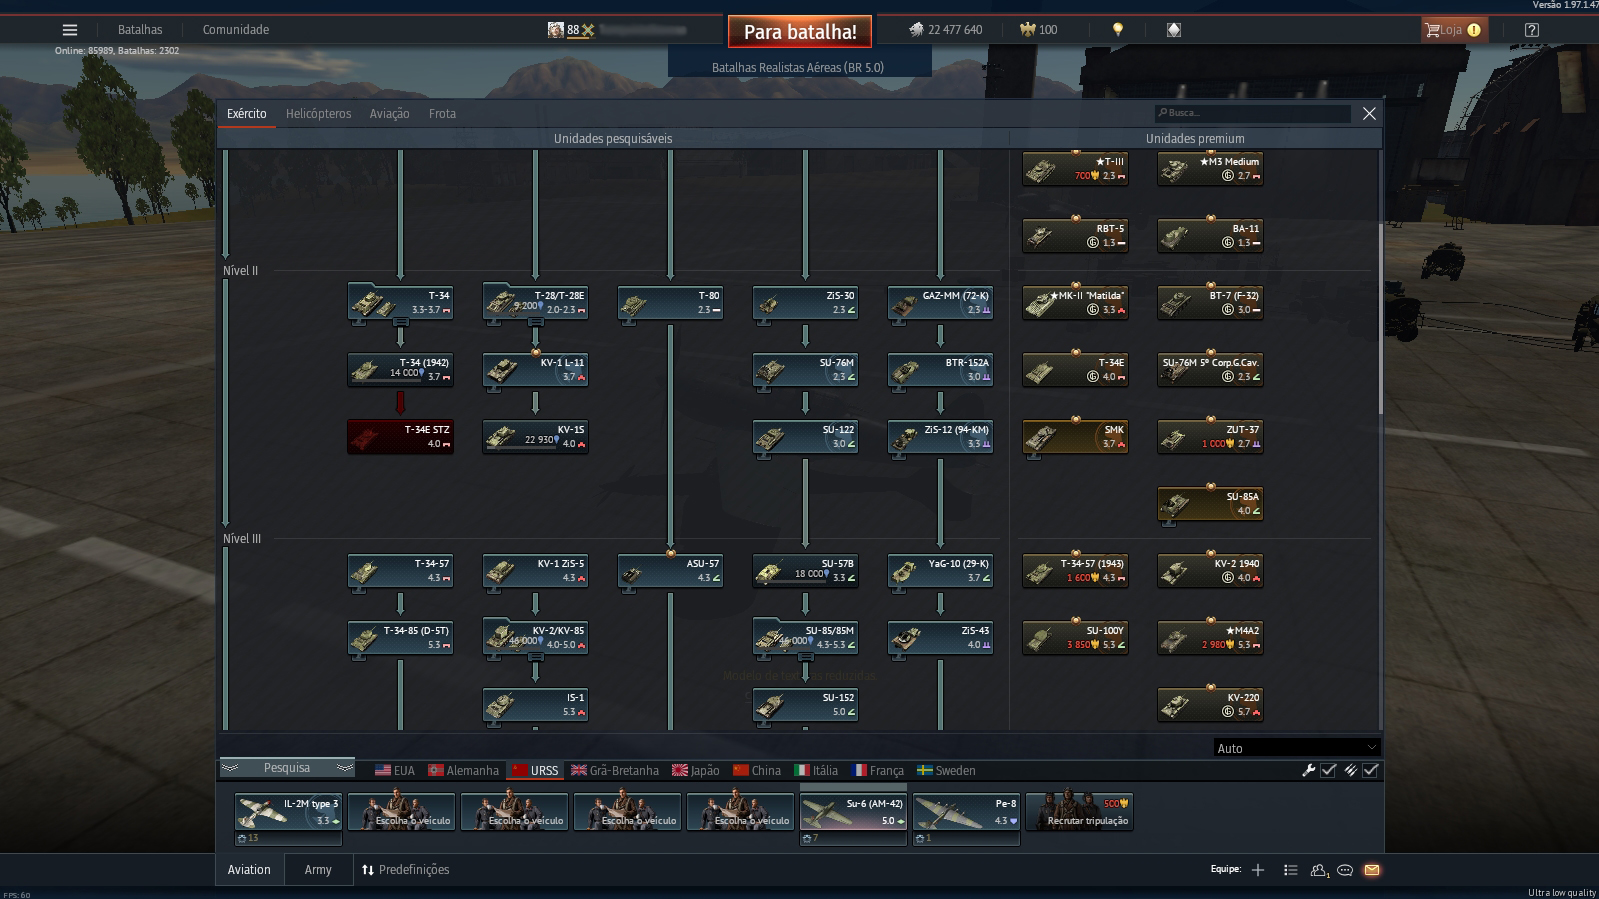1599x899 pixels.
Task: Add a squad member with plus icon
Action: click(1258, 870)
